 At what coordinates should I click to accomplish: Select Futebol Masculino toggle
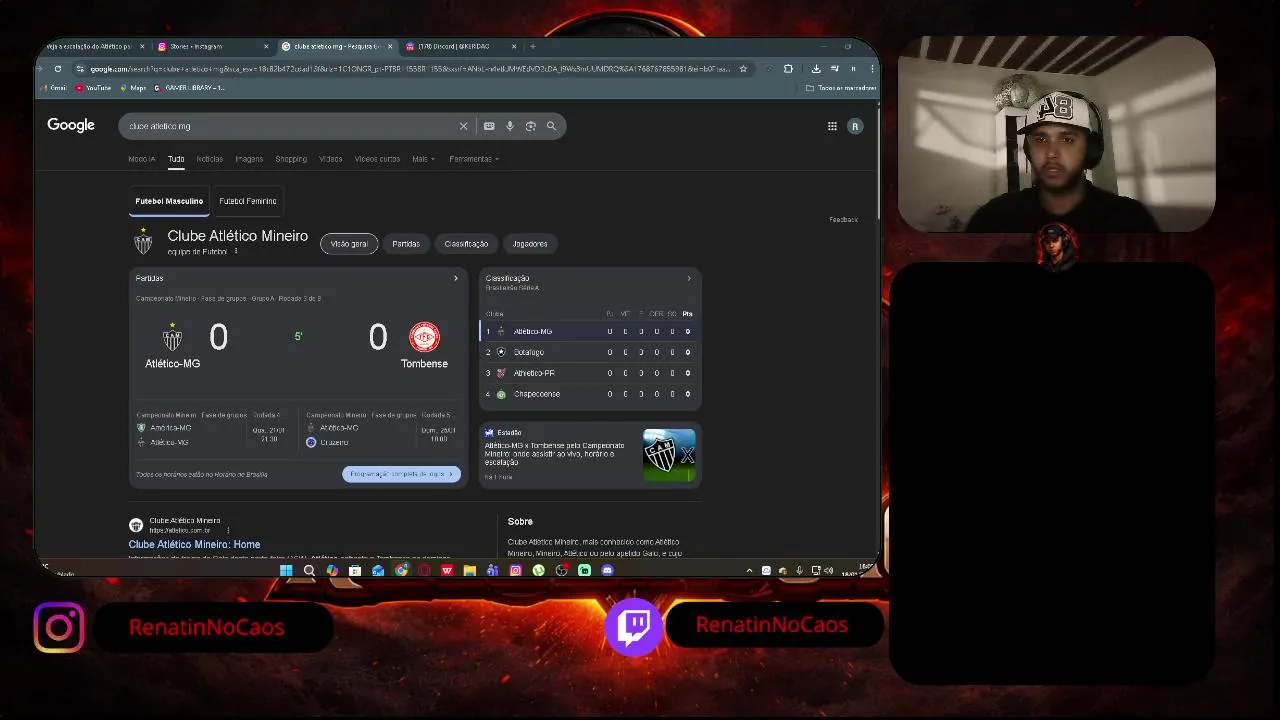pyautogui.click(x=169, y=201)
